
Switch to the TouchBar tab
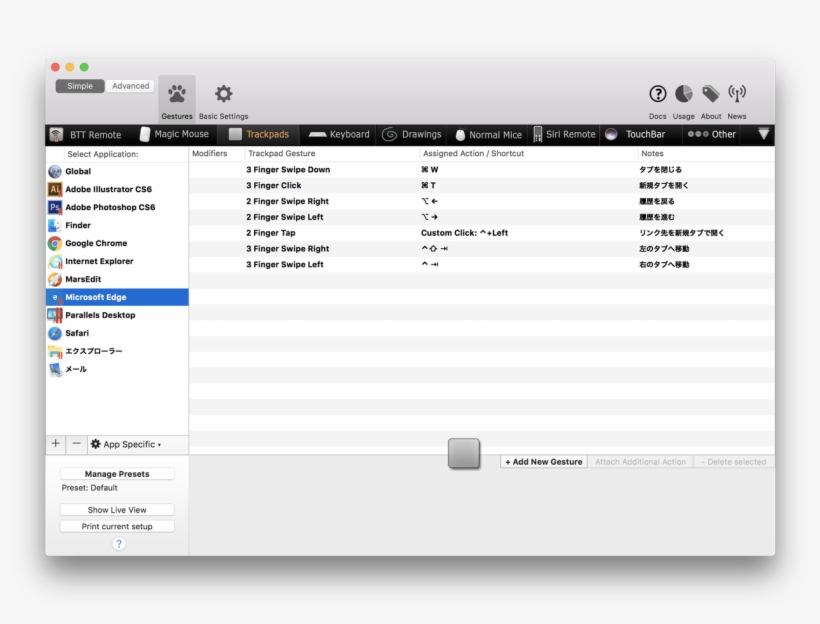(x=636, y=134)
